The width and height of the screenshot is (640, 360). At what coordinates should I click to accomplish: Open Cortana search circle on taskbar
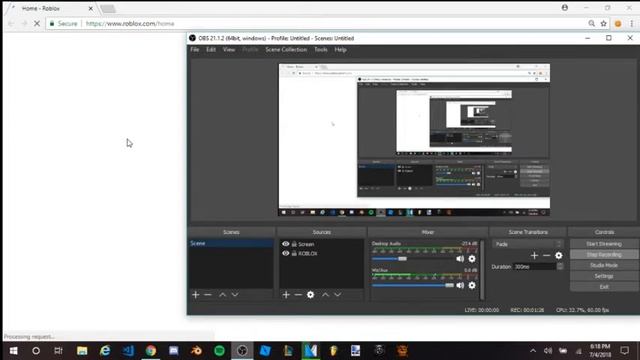point(36,351)
